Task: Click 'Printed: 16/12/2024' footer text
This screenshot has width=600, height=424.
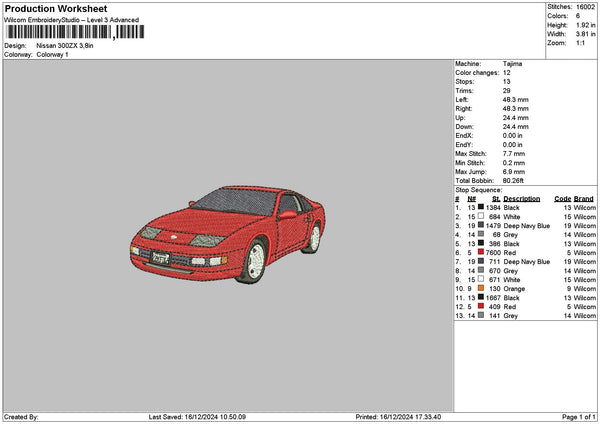Action: click(x=398, y=417)
